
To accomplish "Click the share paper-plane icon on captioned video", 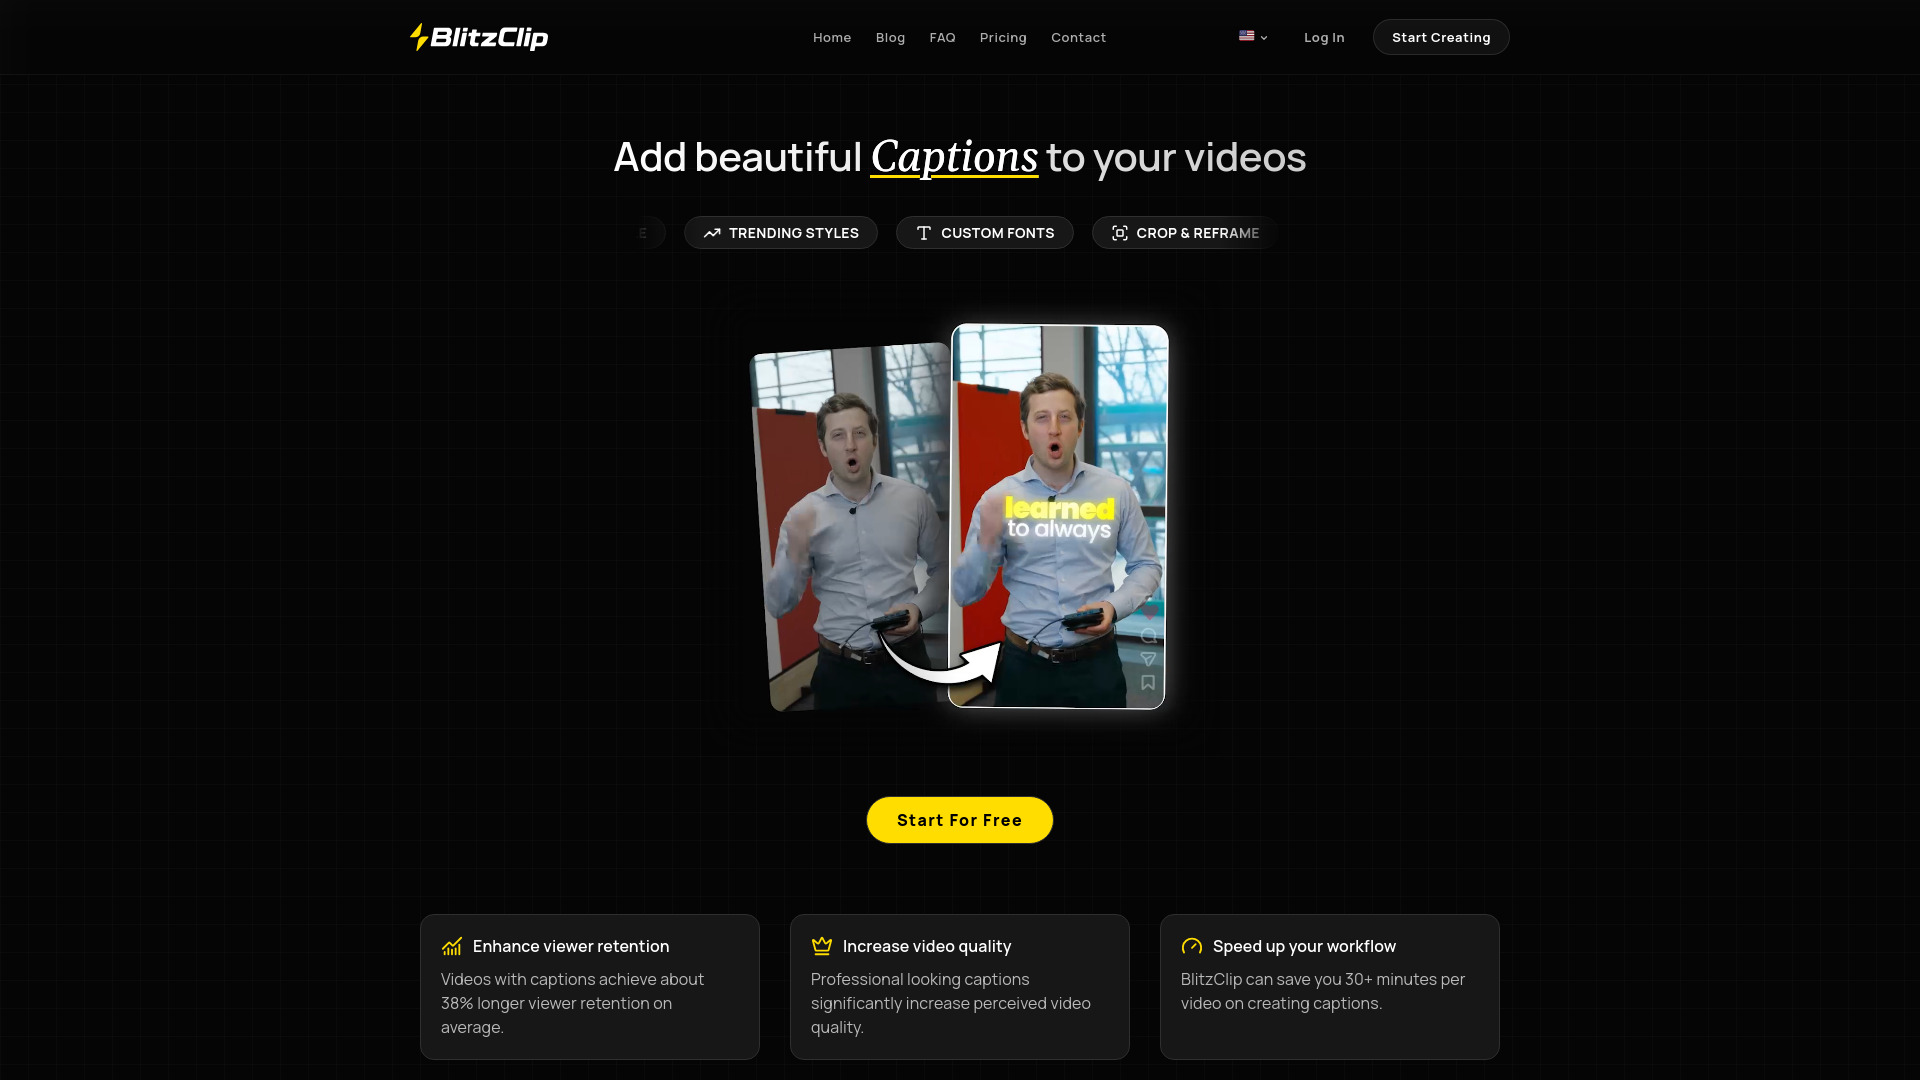I will 1148,659.
